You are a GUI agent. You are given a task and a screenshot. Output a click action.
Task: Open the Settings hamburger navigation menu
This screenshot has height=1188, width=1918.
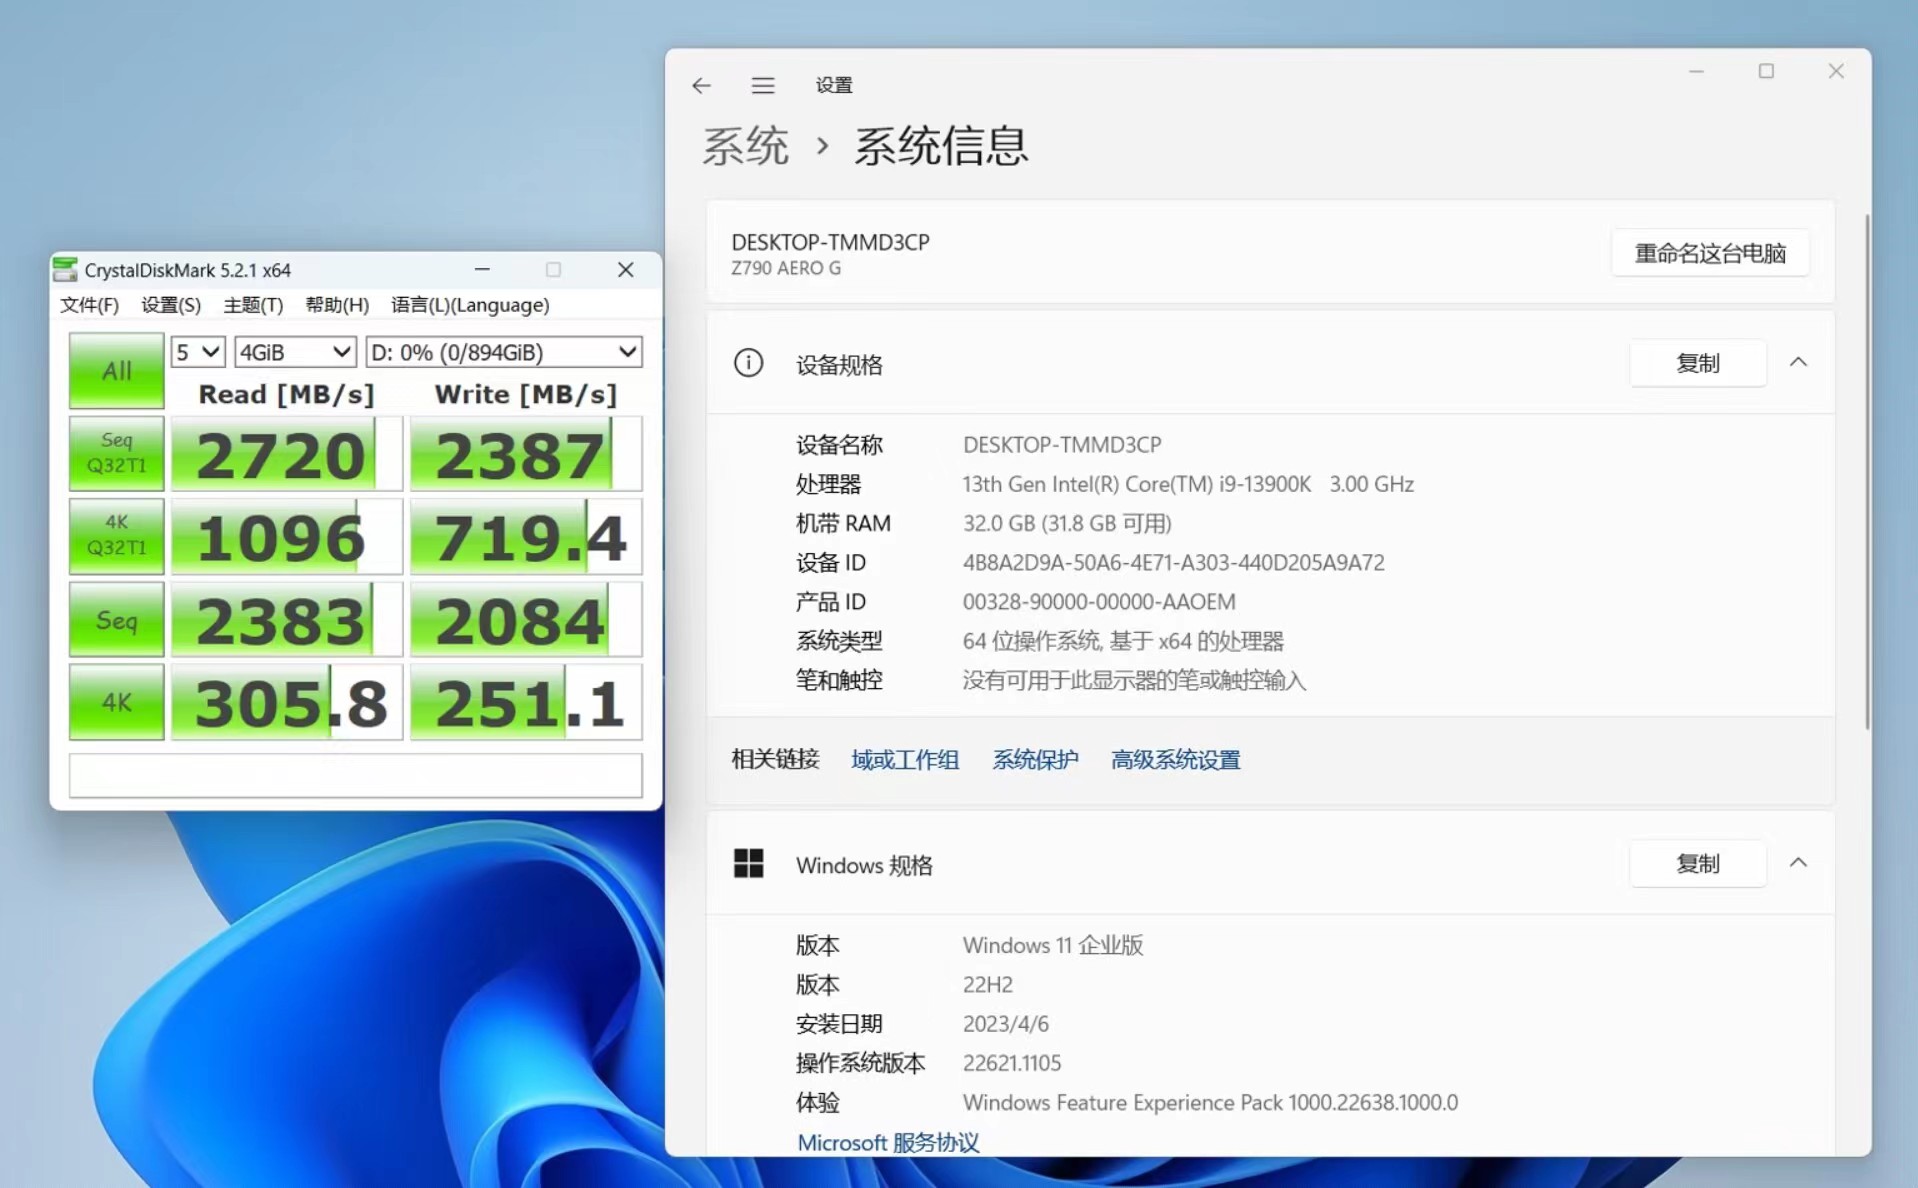point(763,86)
